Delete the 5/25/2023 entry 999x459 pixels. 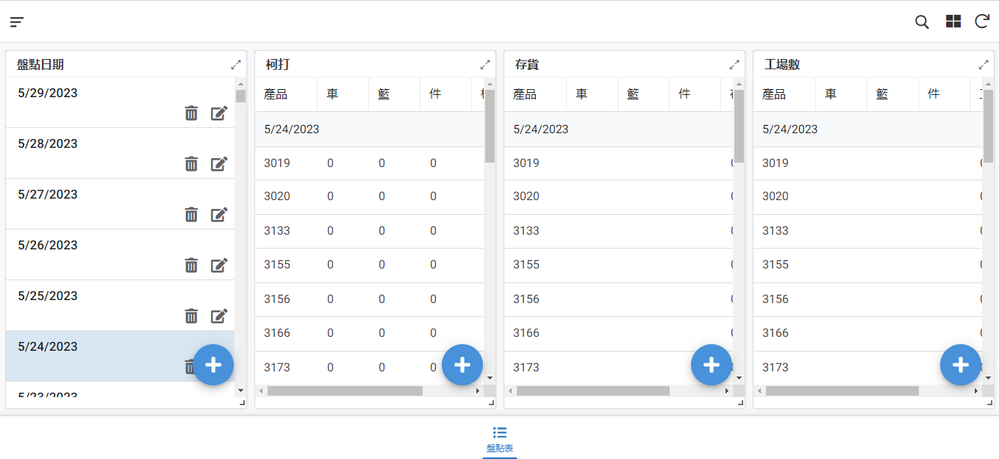pos(191,316)
